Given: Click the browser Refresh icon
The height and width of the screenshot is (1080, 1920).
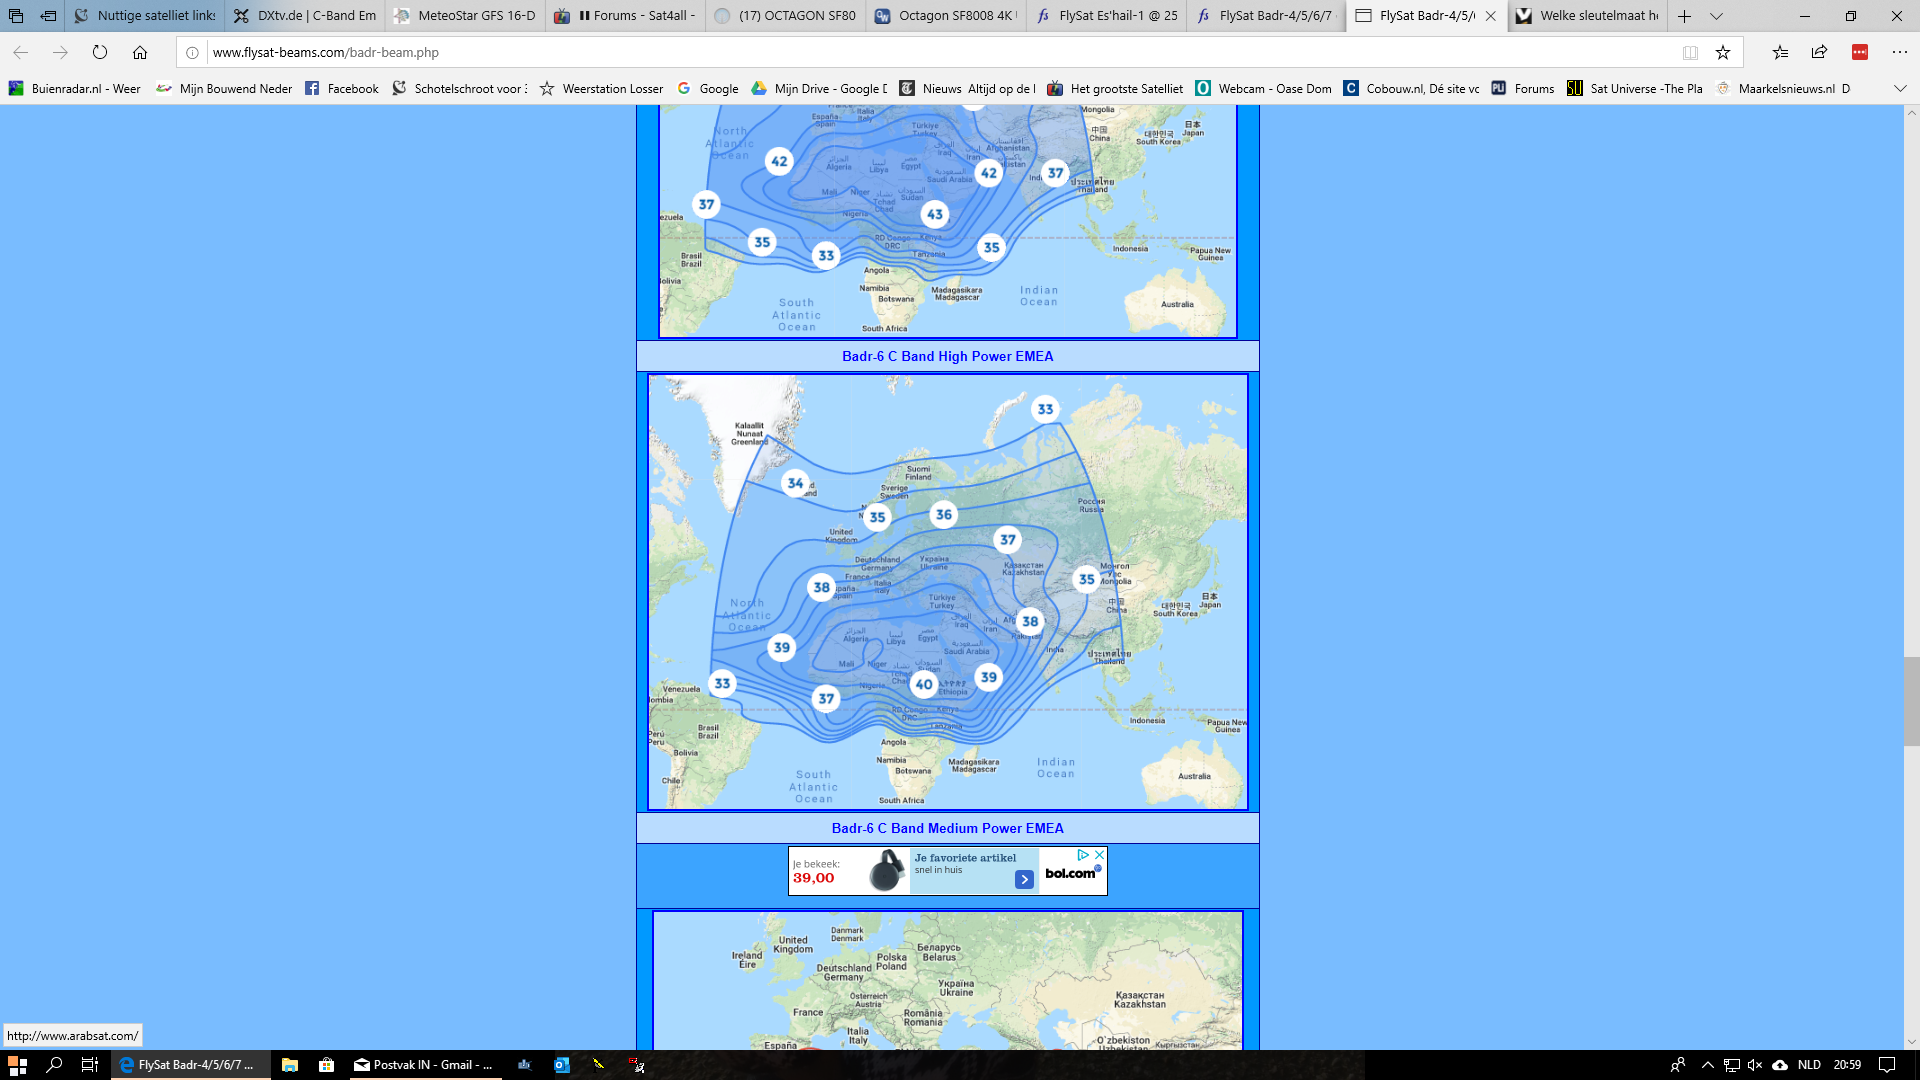Looking at the screenshot, I should pos(100,52).
